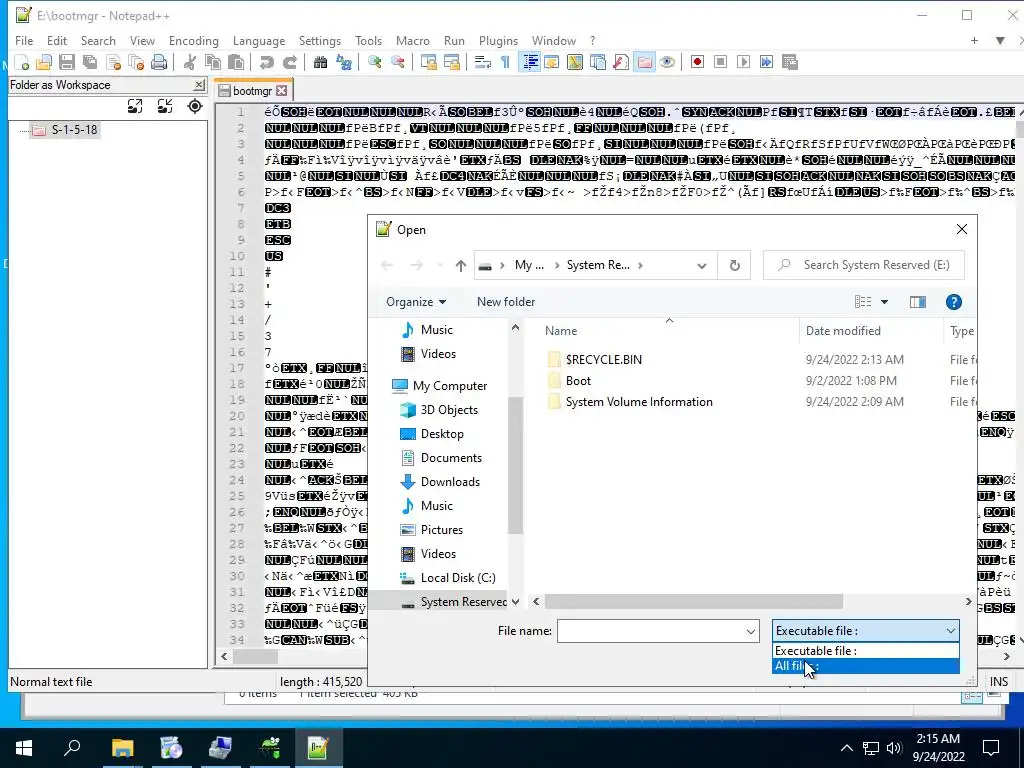Open the Plugins menu

(x=498, y=40)
